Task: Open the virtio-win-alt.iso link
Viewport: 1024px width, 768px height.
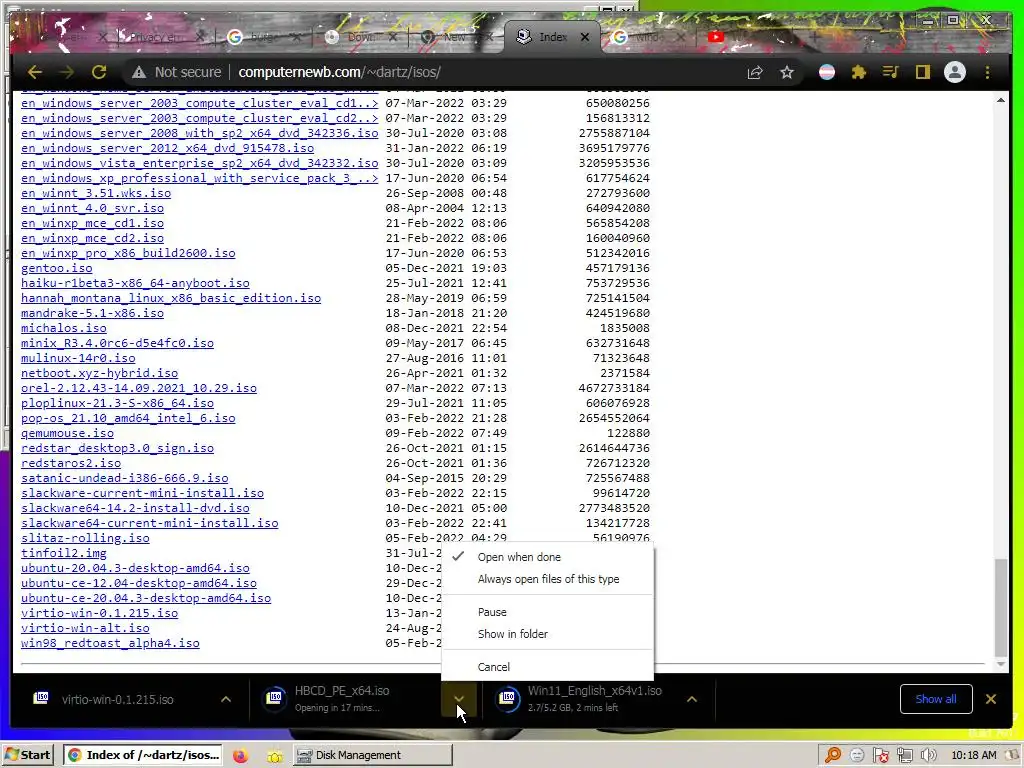Action: [85, 628]
